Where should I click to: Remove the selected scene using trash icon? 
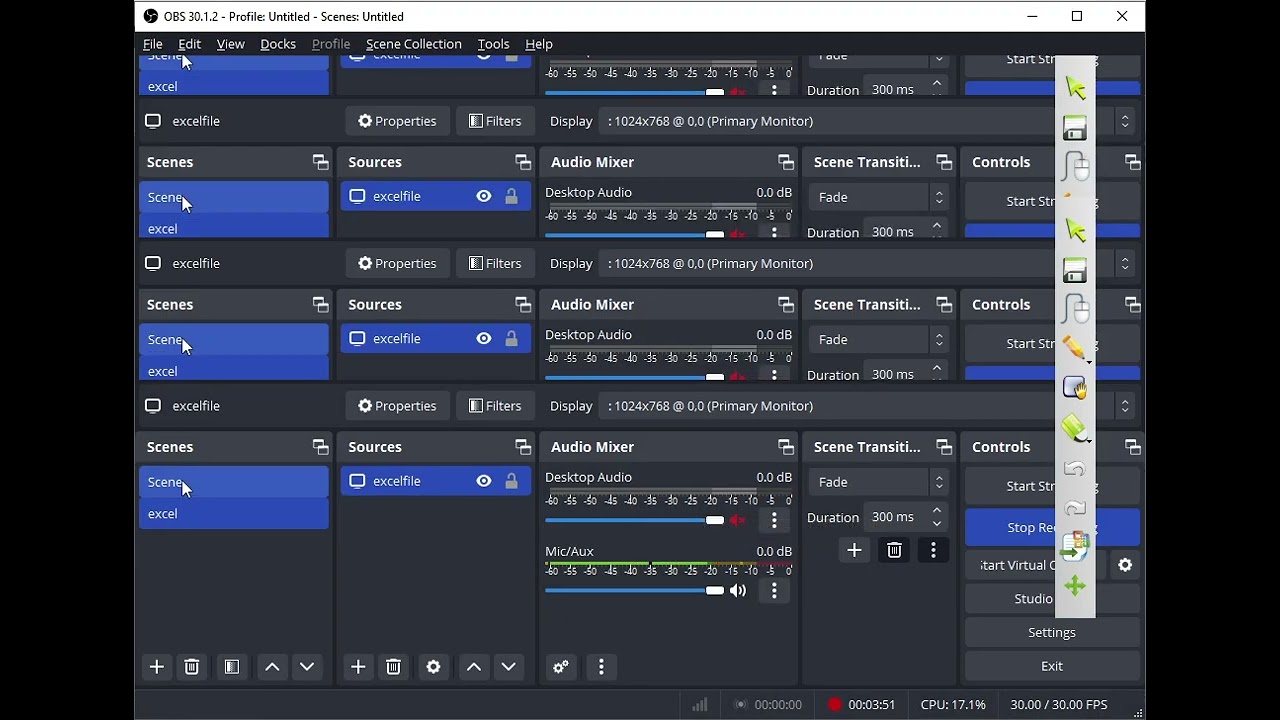pyautogui.click(x=192, y=667)
